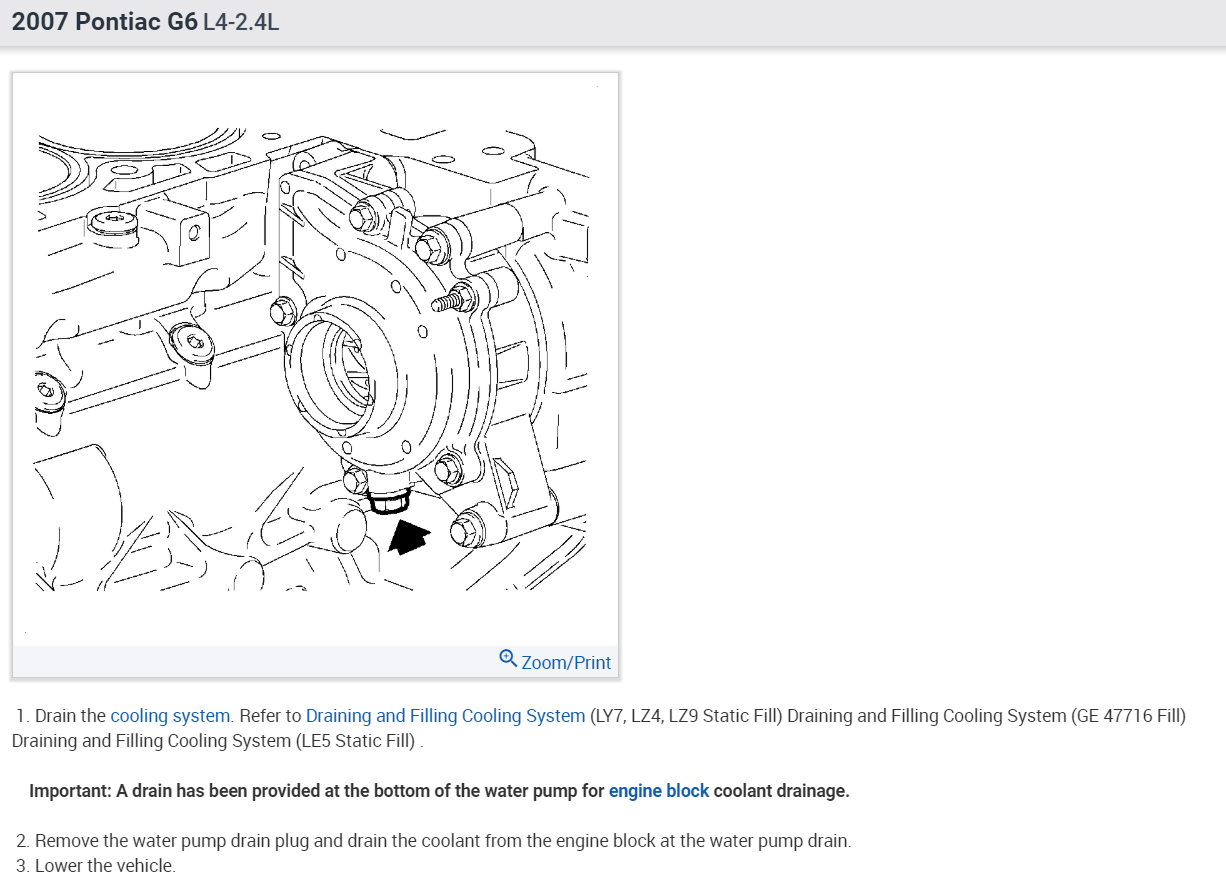Click the Zoom/Print magnifier icon
This screenshot has width=1226, height=878.
[508, 659]
